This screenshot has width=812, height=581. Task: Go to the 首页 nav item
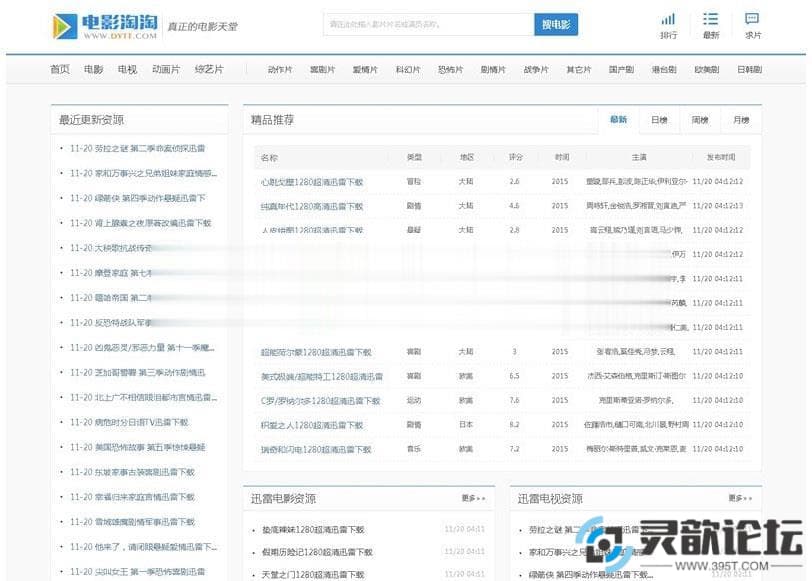coord(60,69)
